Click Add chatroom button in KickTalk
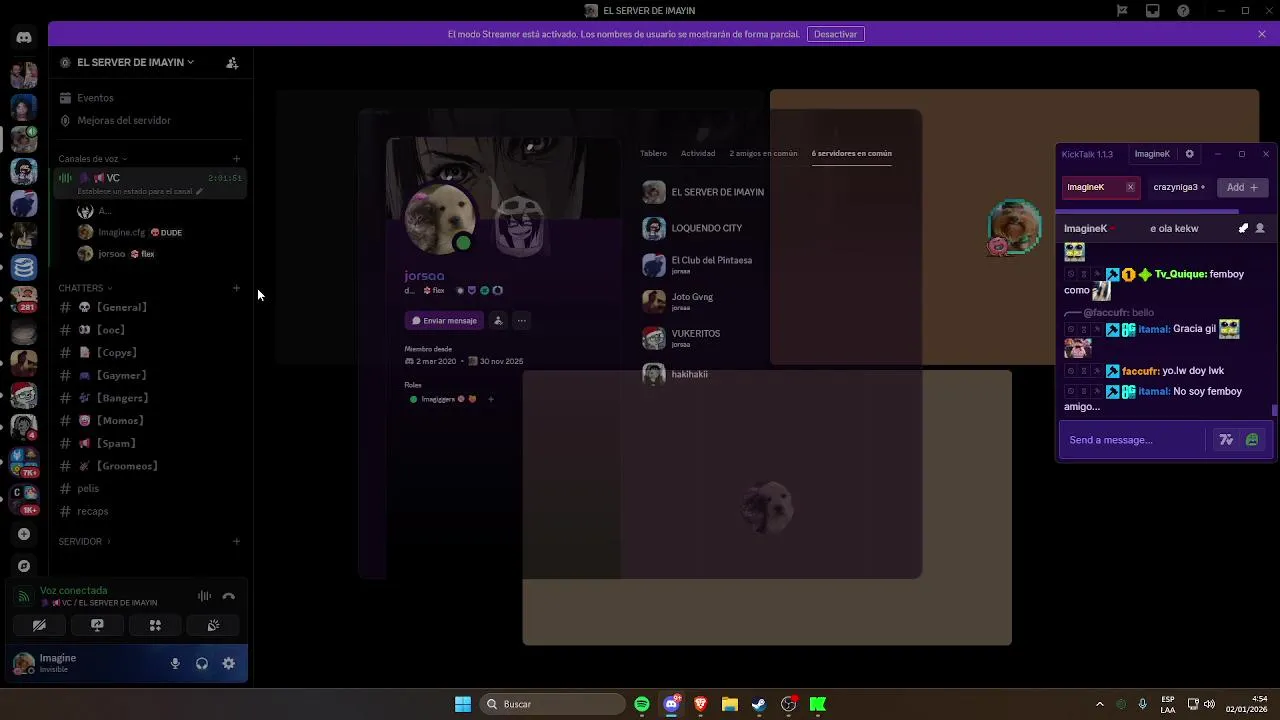 click(x=1242, y=187)
